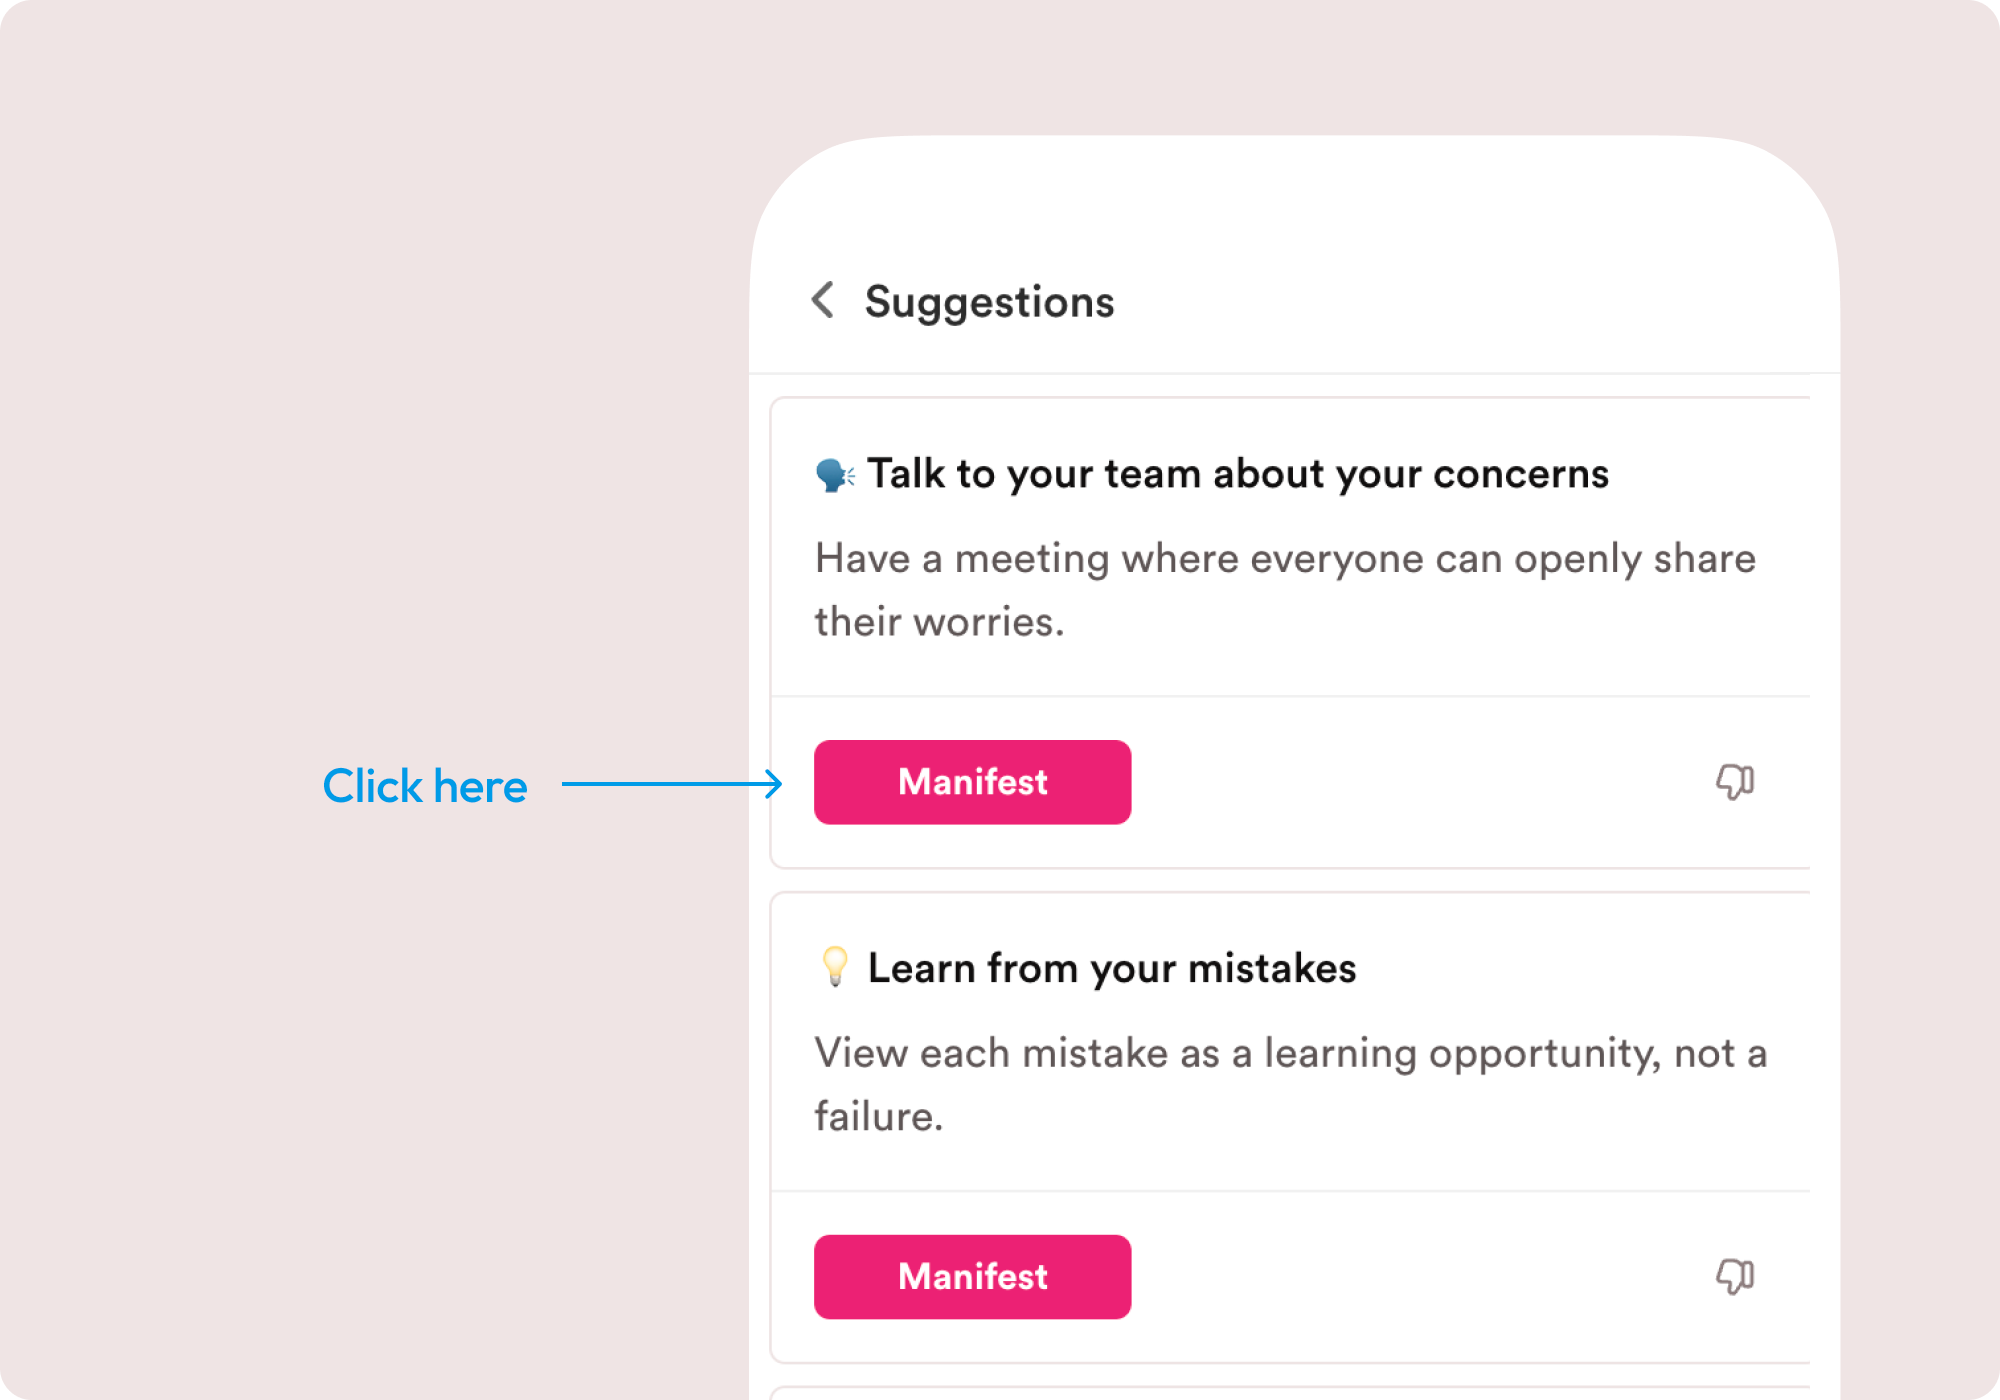Viewport: 2000px width, 1400px height.
Task: Select the 'Have a meeting where everyone' description
Action: click(x=1285, y=590)
